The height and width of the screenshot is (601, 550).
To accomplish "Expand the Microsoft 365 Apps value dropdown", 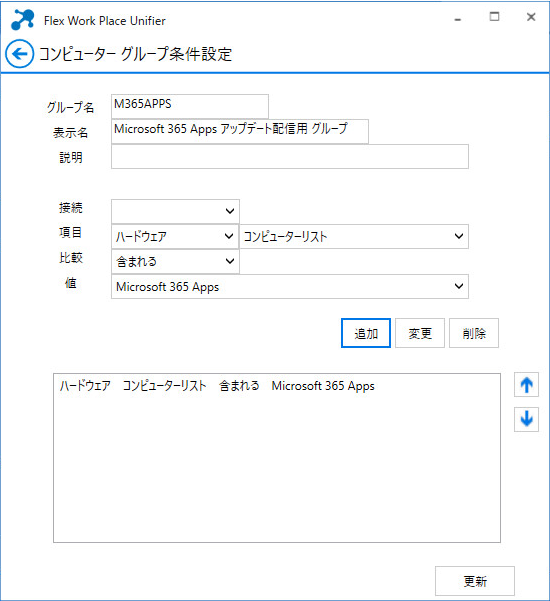I will point(290,286).
